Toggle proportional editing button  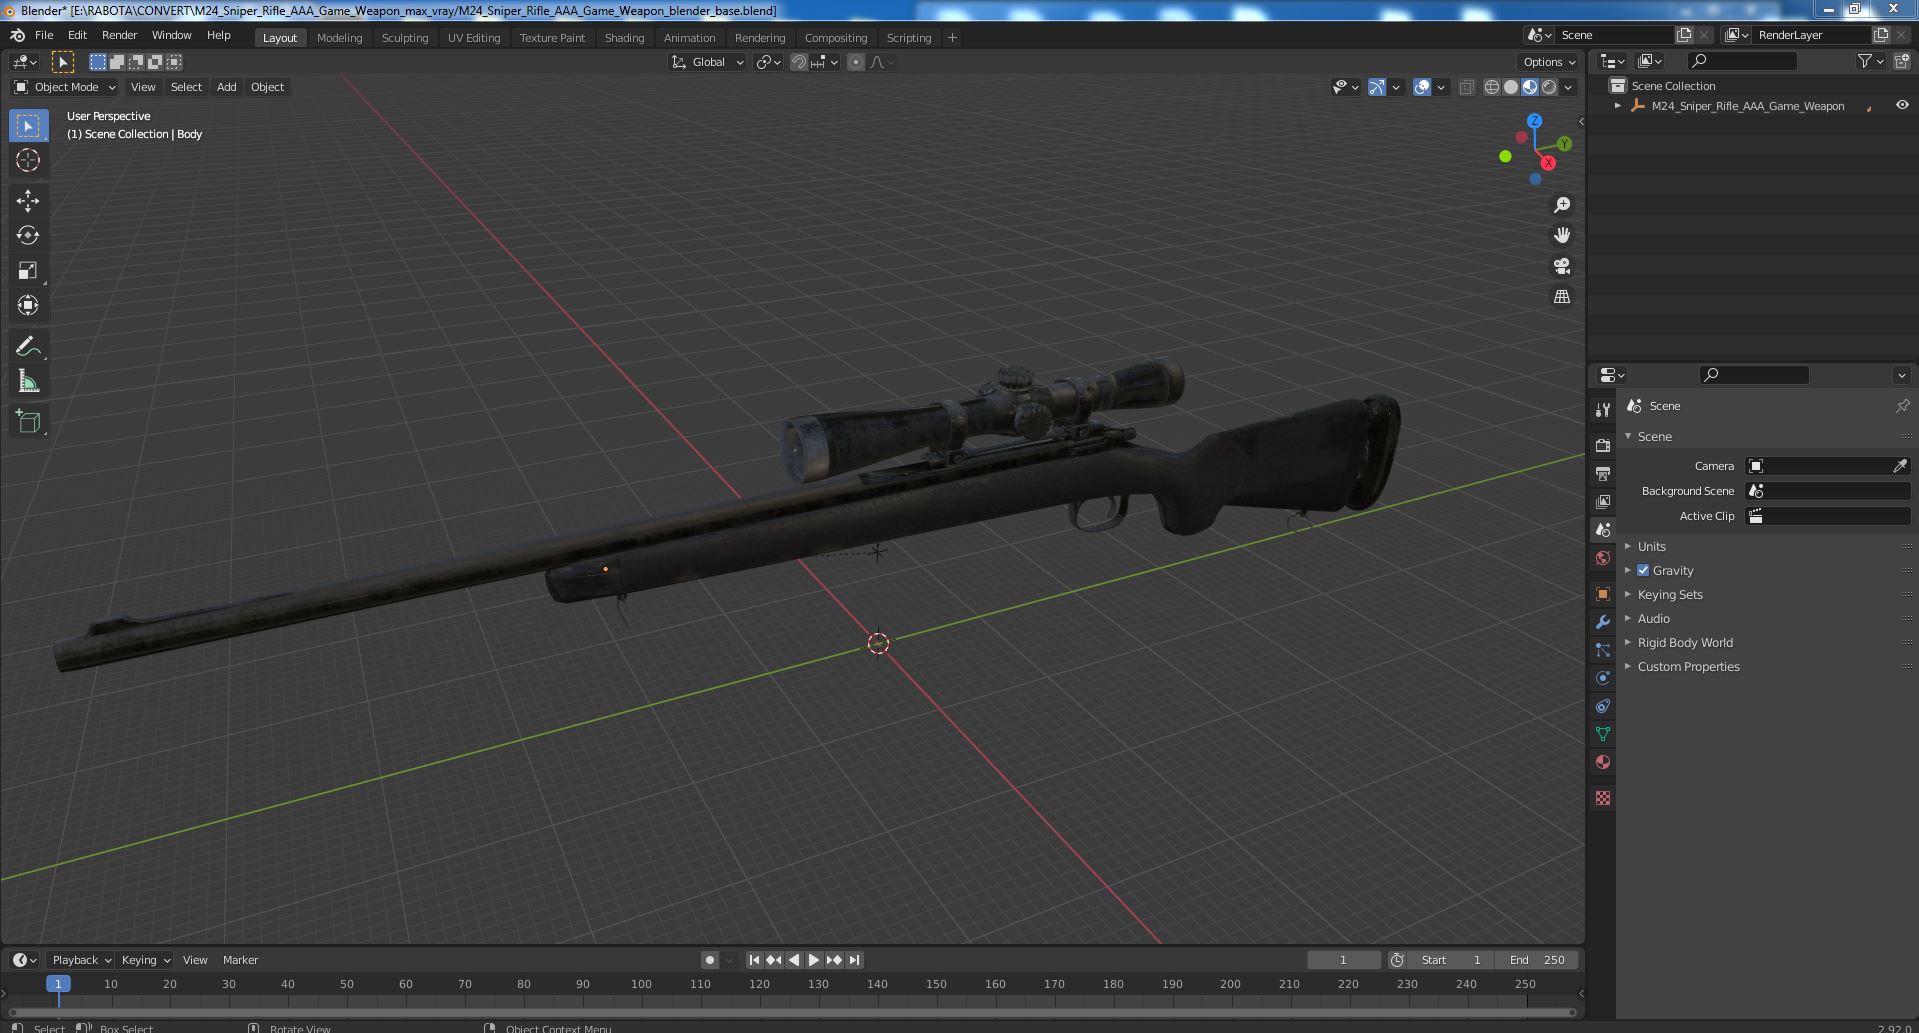(856, 62)
